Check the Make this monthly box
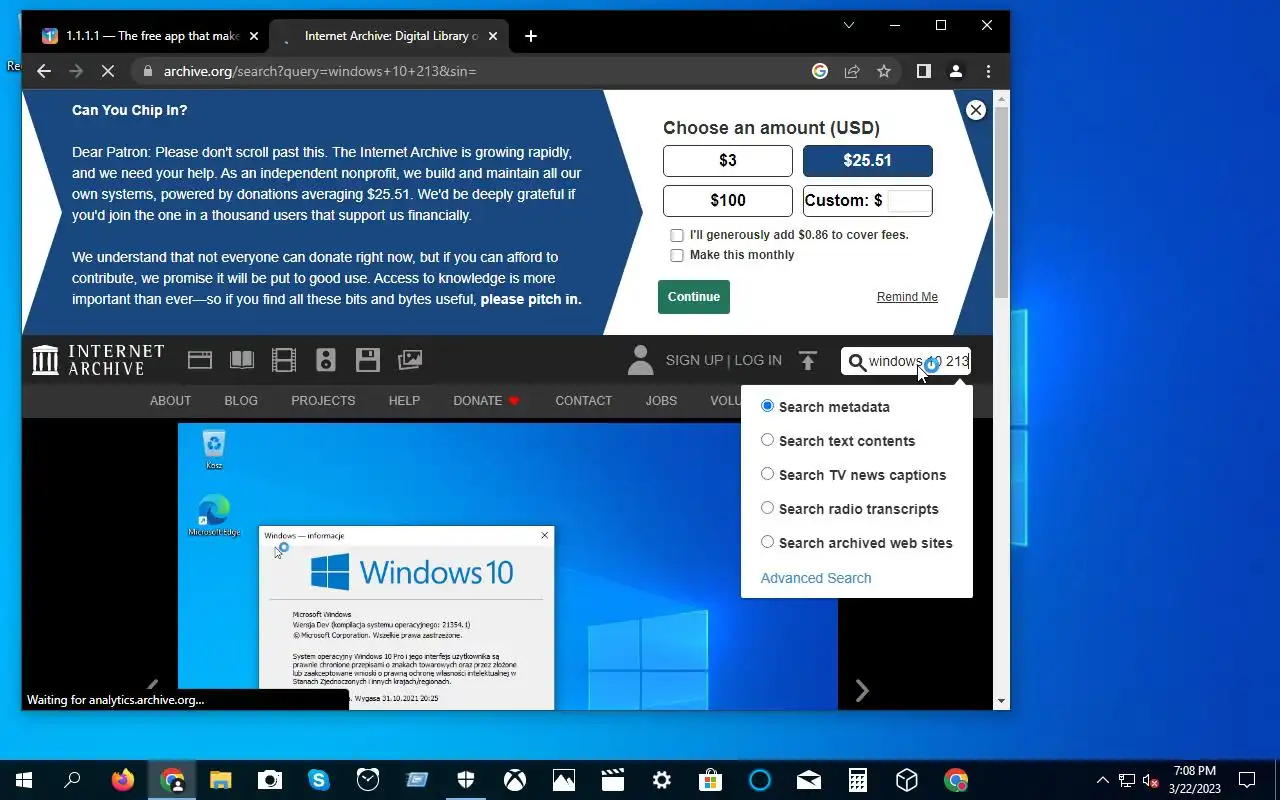 click(677, 255)
